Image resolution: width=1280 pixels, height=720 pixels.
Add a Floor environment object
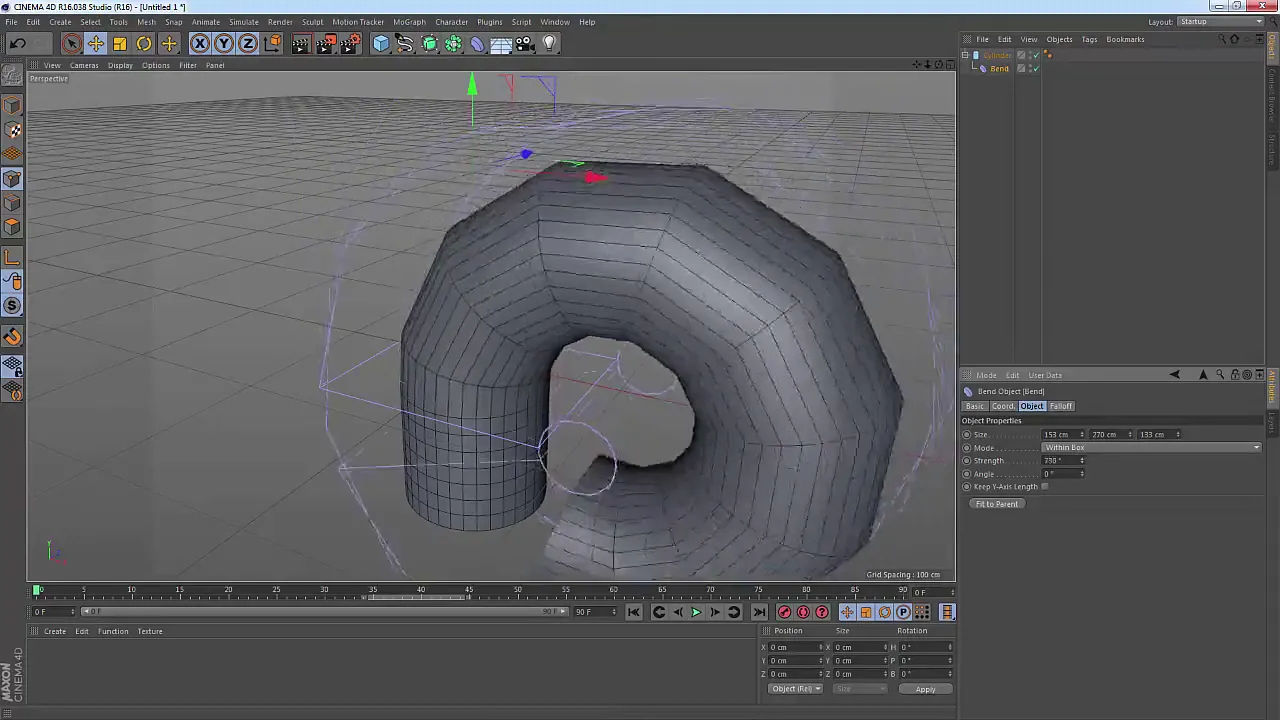501,43
